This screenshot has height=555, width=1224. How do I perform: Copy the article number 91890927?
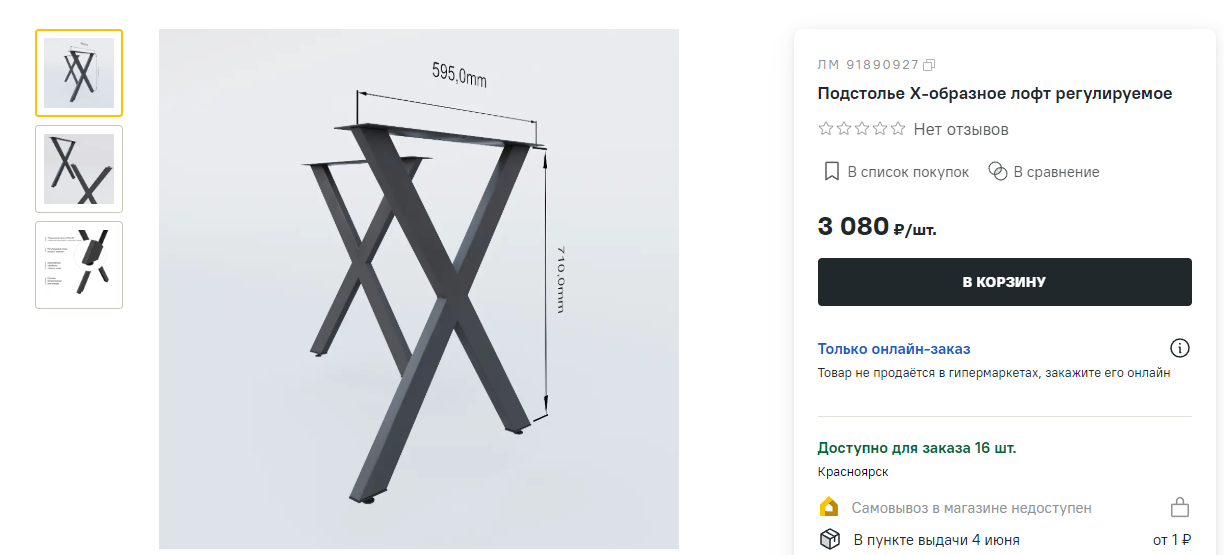[929, 65]
